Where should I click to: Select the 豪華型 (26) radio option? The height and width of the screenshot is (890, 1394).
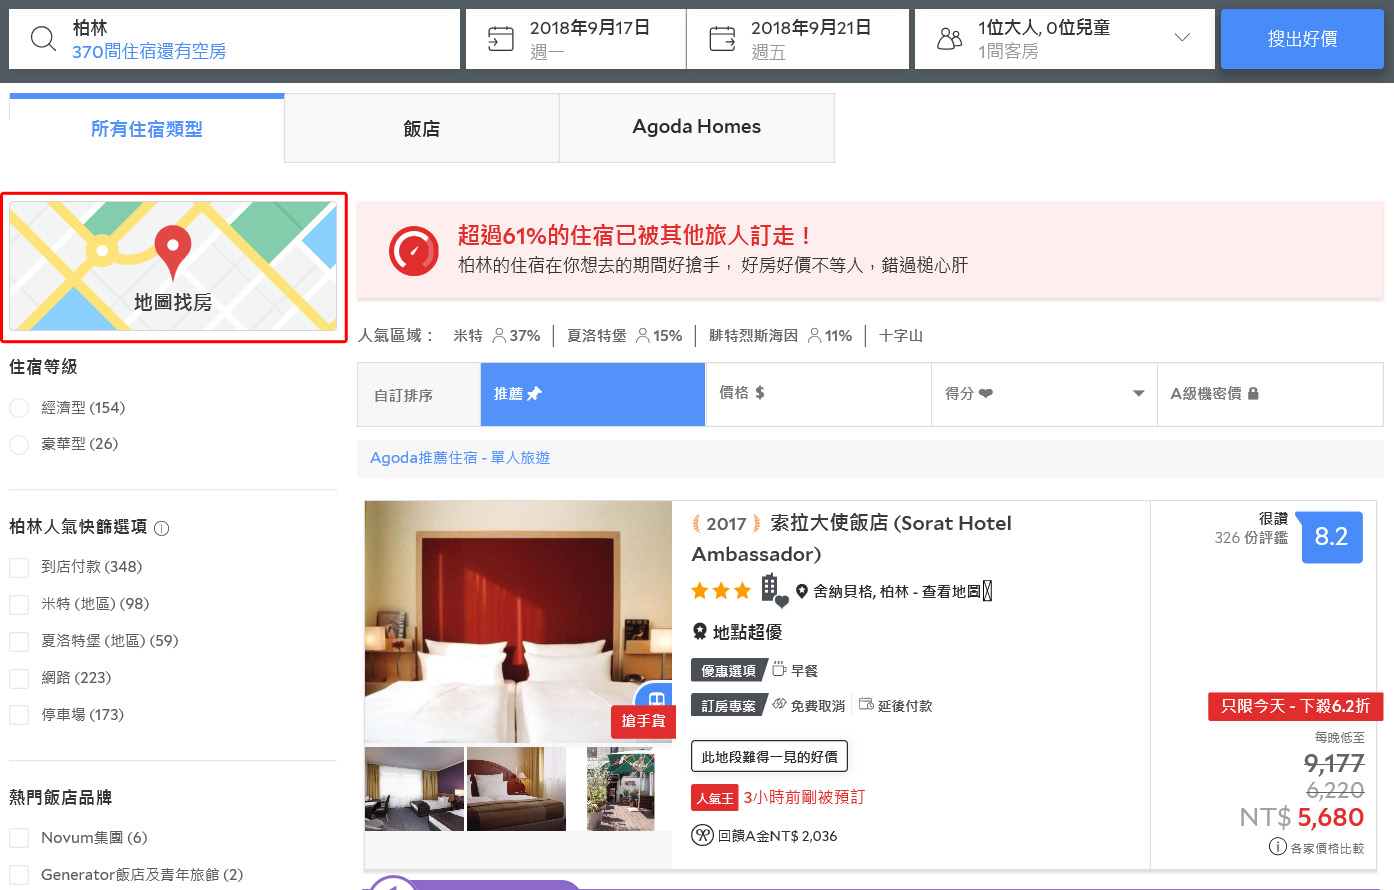point(19,444)
